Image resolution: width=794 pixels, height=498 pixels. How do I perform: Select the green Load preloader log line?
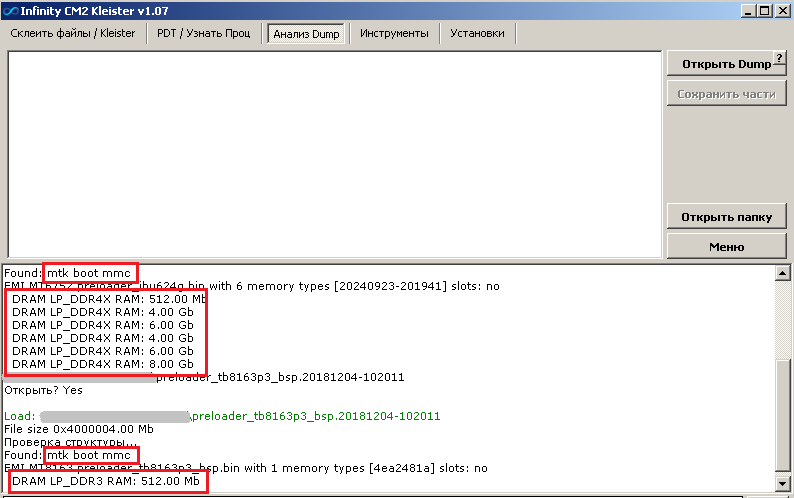[222, 416]
